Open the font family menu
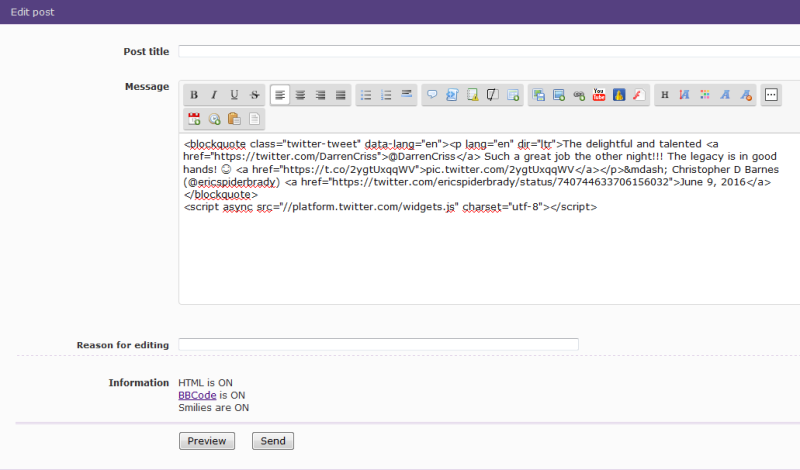The image size is (800, 470). click(x=725, y=95)
